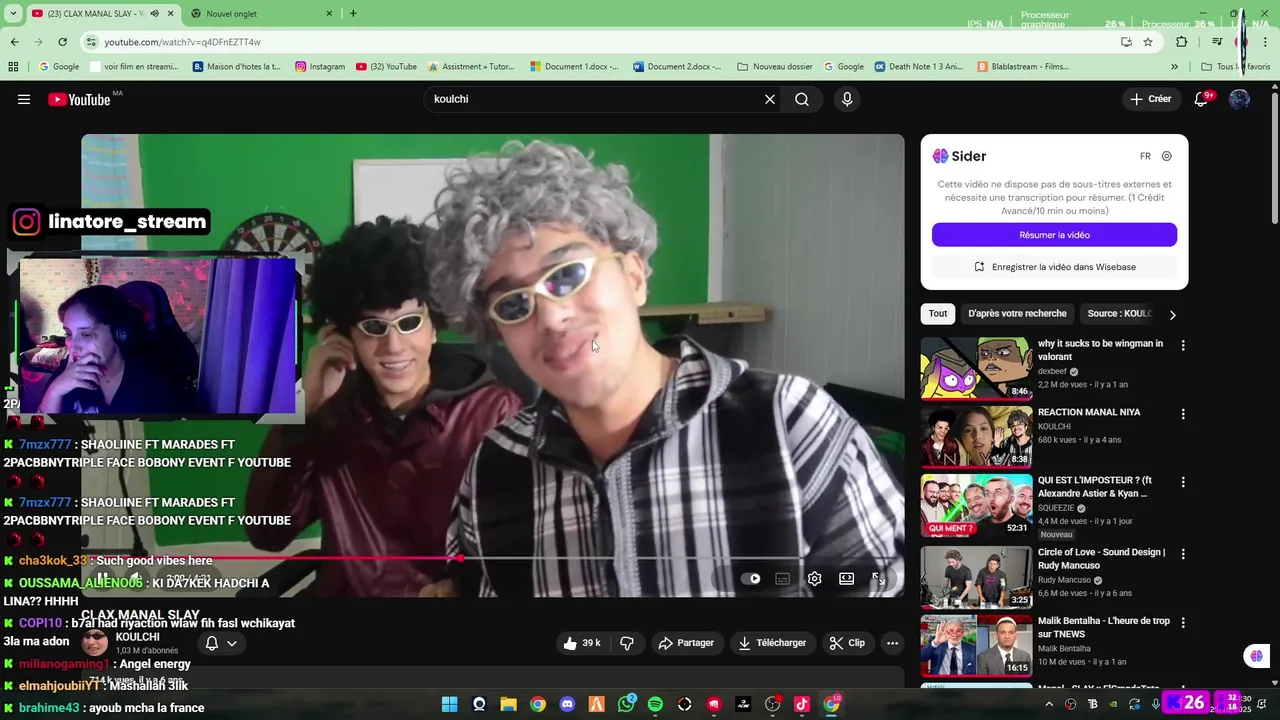Open Discord from the taskbar
This screenshot has height=720, width=1280.
pyautogui.click(x=567, y=704)
